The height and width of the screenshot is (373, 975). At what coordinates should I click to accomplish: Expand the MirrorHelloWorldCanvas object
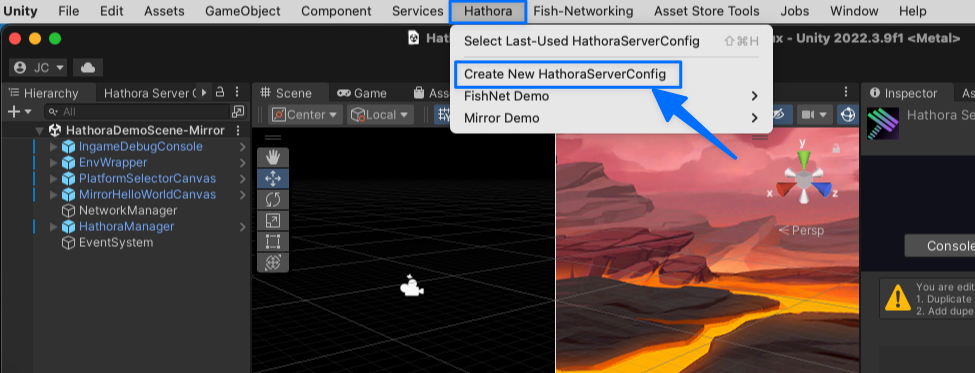coord(53,195)
